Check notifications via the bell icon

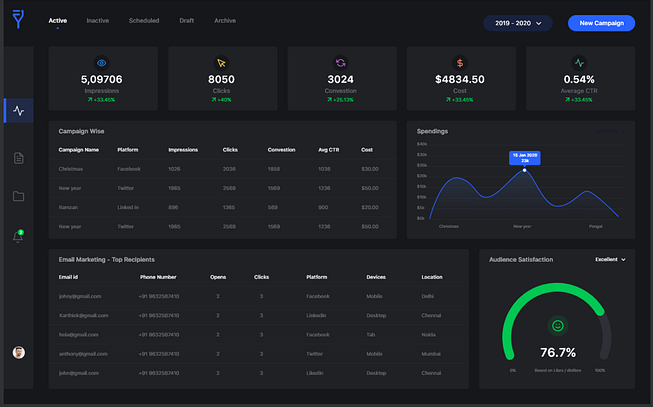[x=18, y=237]
